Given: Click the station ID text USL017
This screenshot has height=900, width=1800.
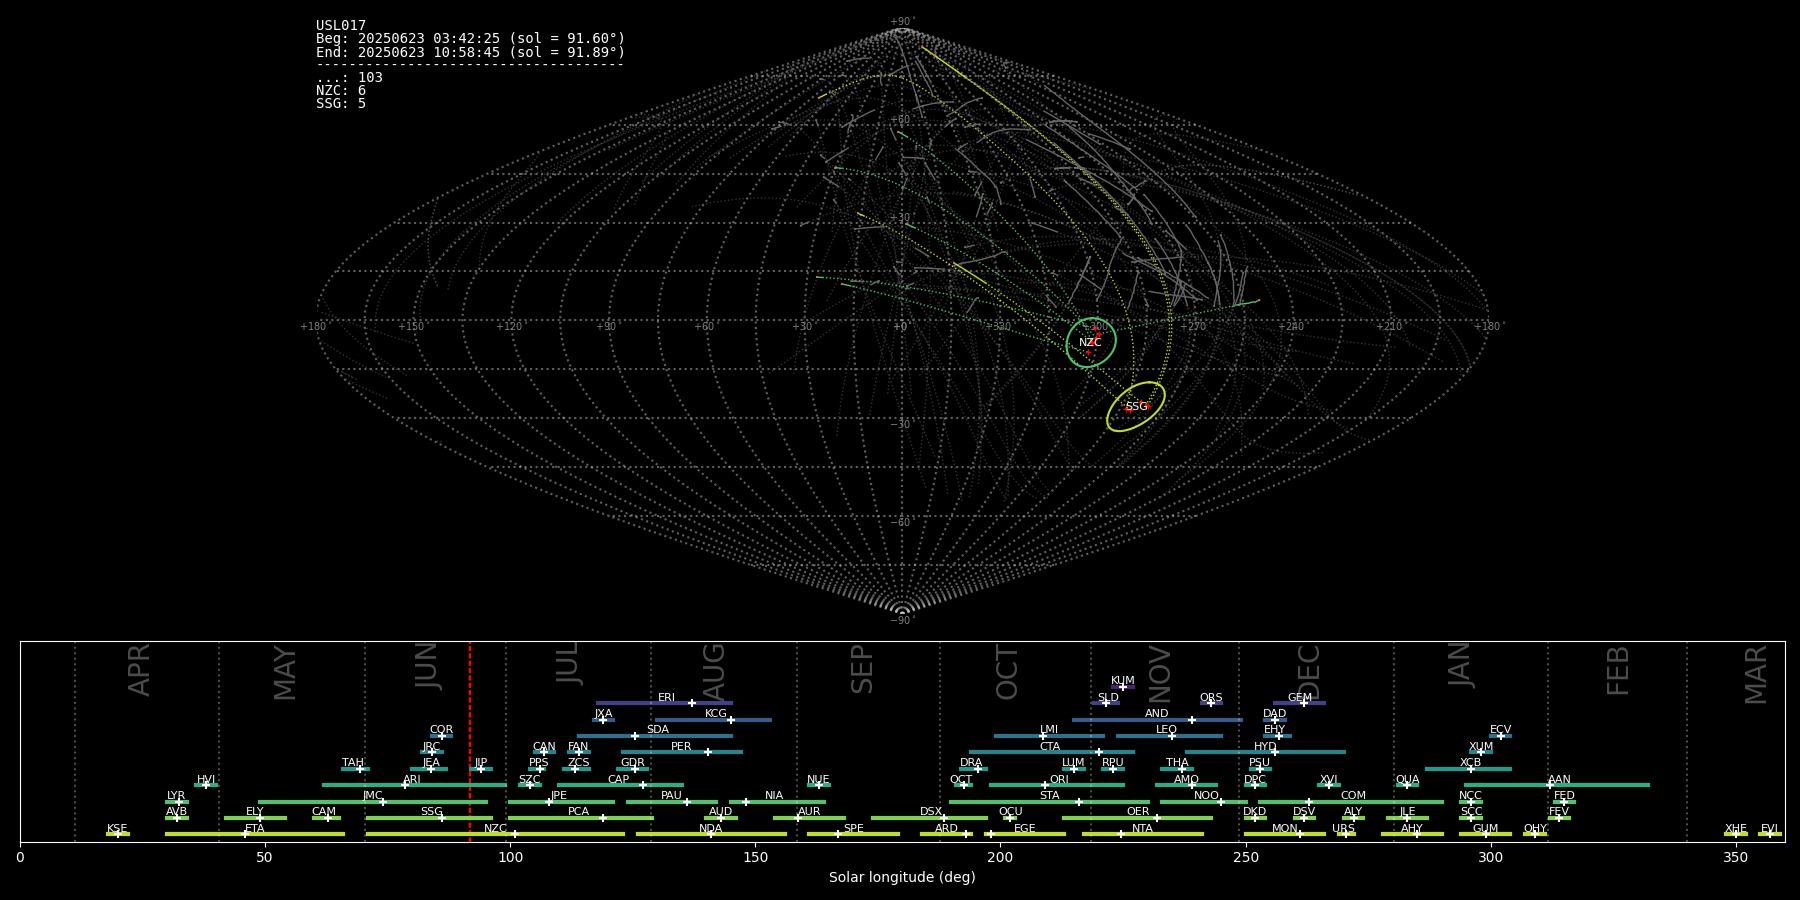Looking at the screenshot, I should (341, 26).
